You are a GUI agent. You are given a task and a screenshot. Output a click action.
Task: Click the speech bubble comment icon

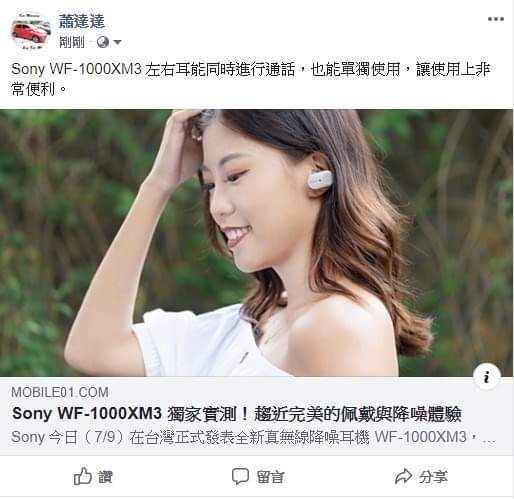[x=240, y=476]
